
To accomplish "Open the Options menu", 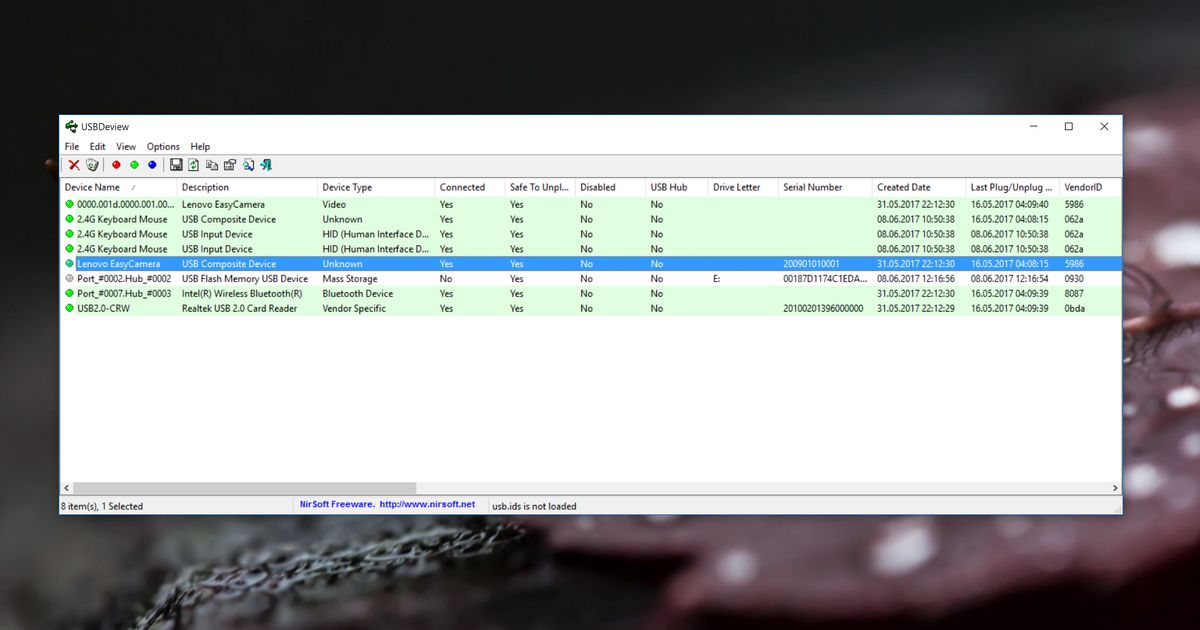I will click(162, 146).
